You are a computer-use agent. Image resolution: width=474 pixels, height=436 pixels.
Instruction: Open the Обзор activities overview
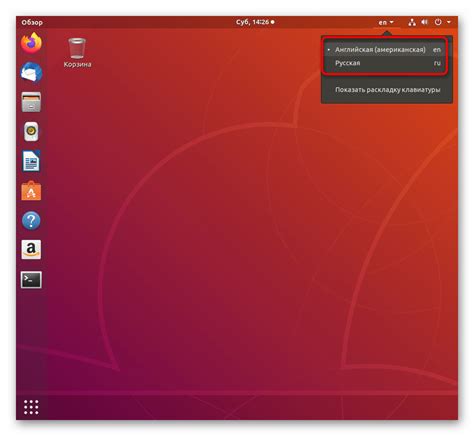32,22
